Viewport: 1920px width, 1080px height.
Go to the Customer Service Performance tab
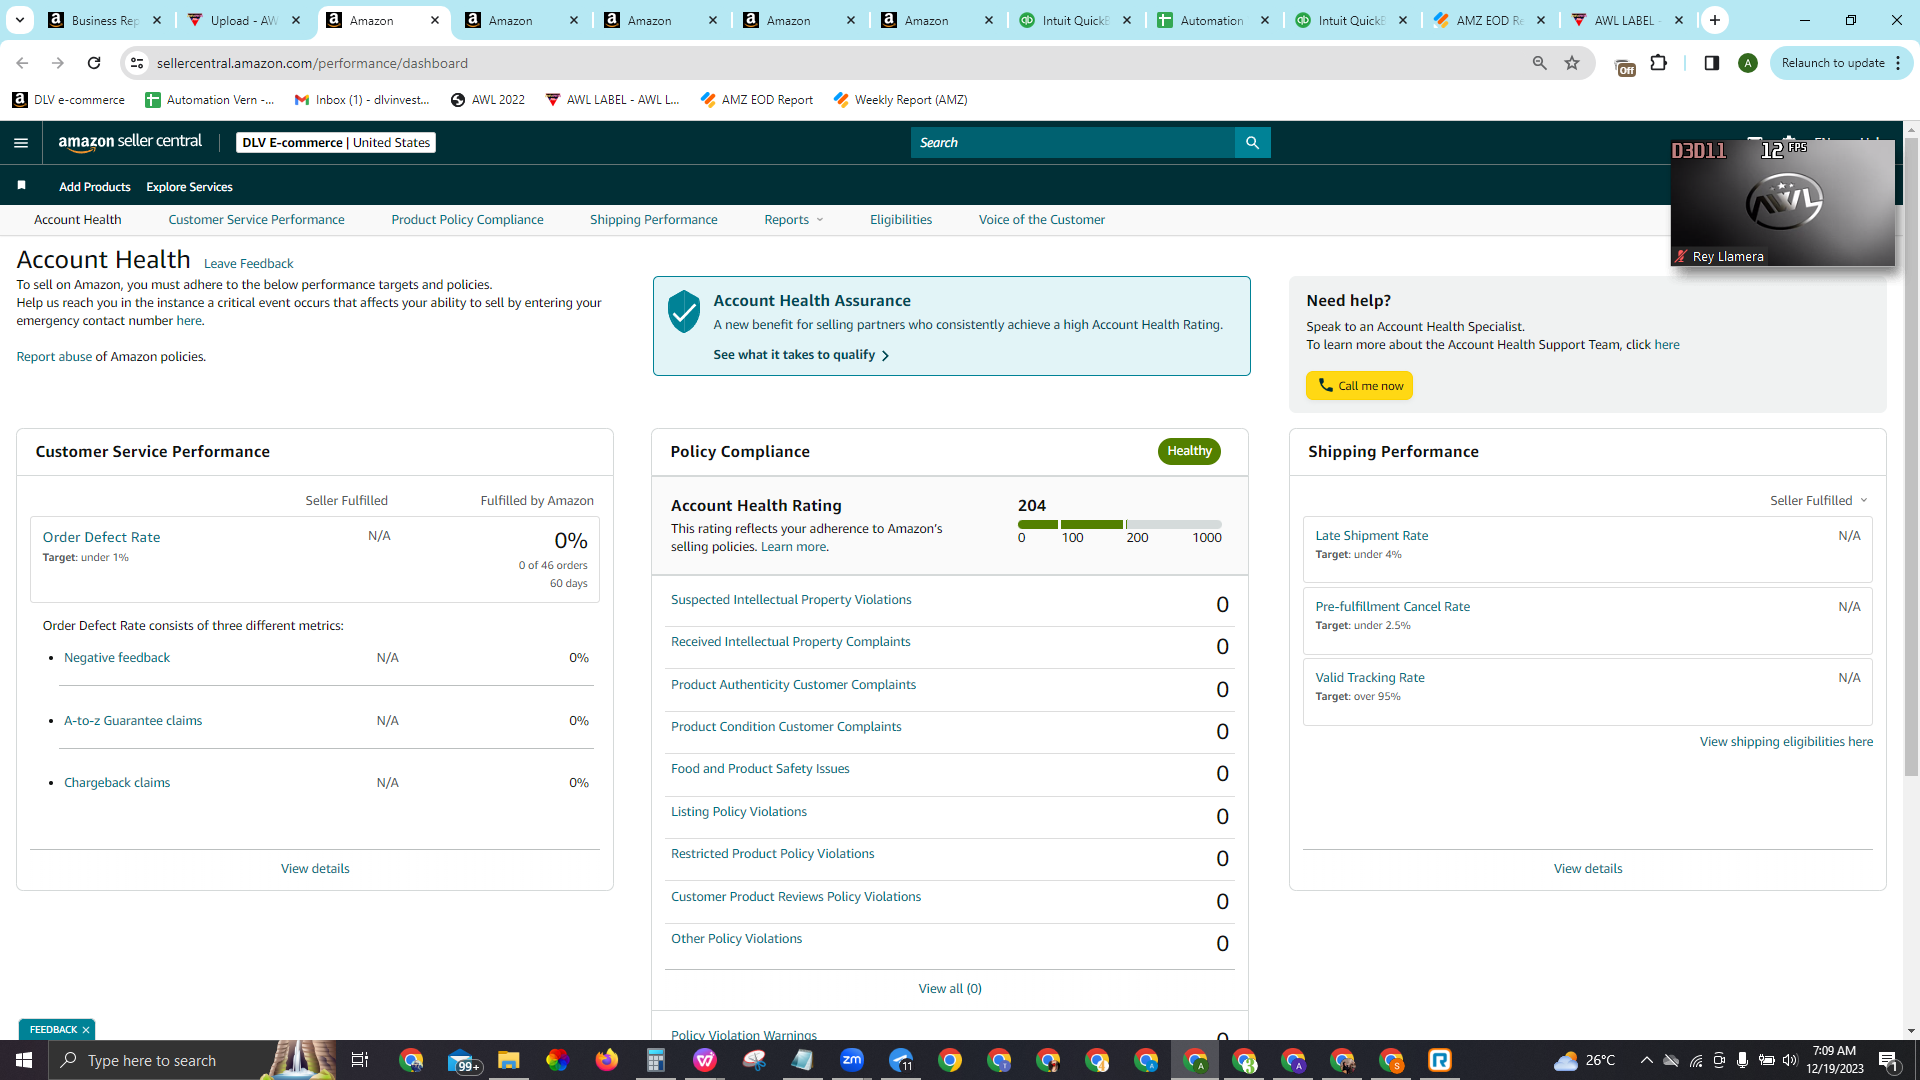click(257, 220)
